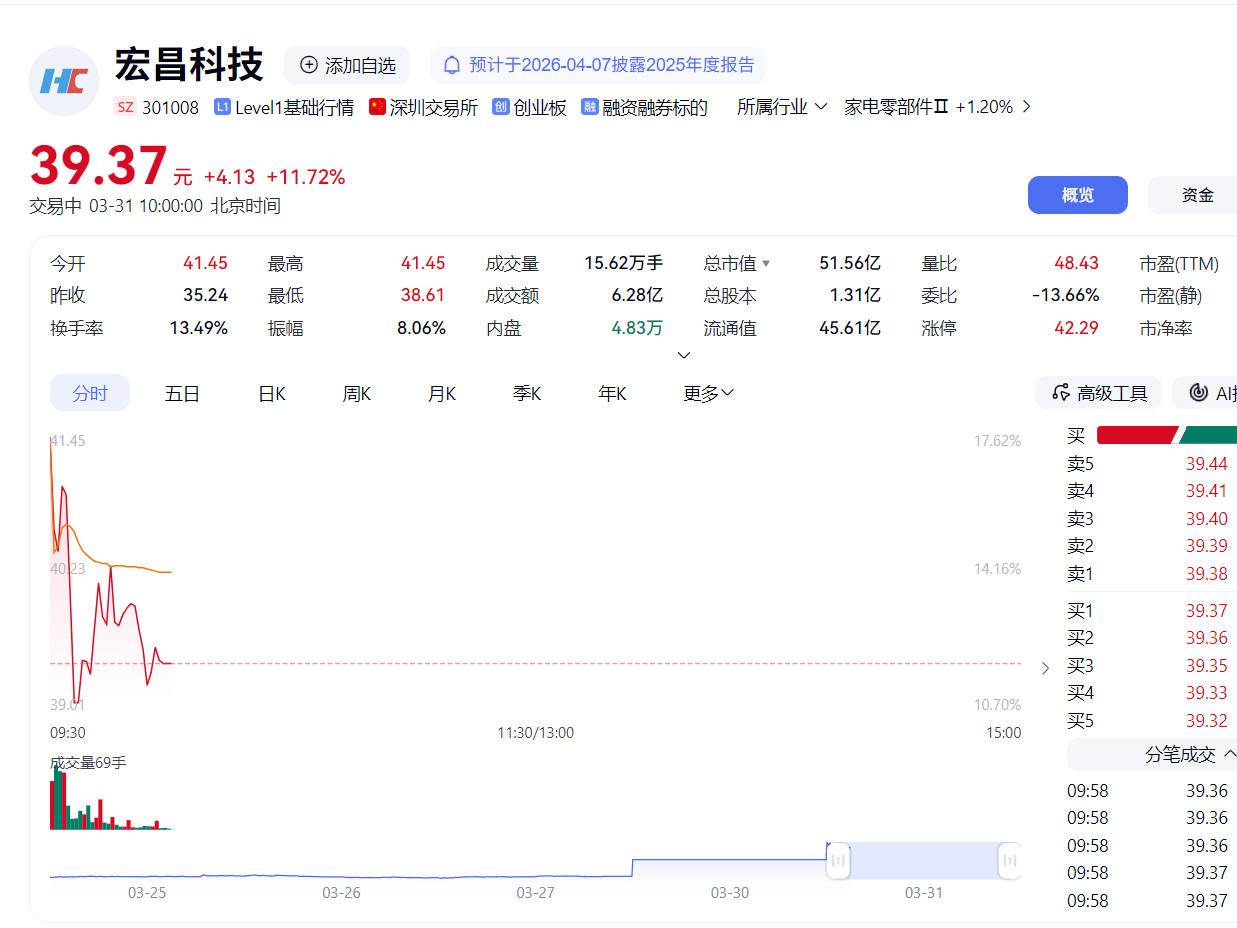Expand the 所属行业 dropdown
Screen dimensions: 1237x928
(782, 107)
